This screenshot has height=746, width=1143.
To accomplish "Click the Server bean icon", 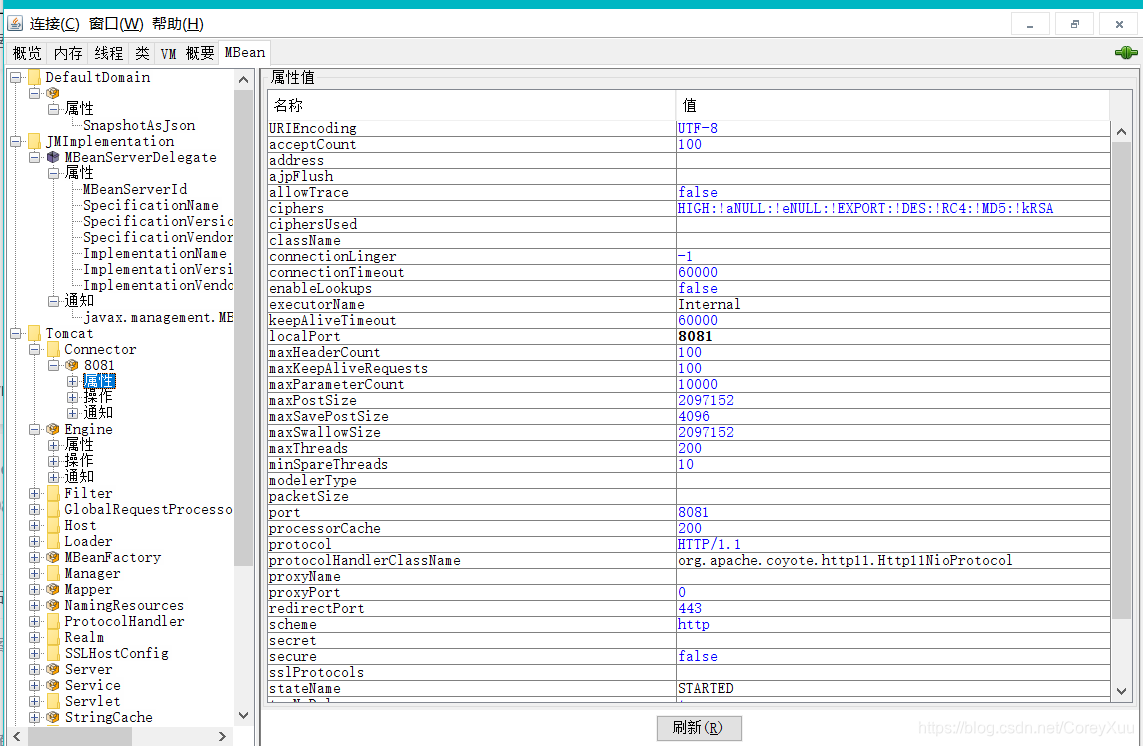I will pos(53,669).
